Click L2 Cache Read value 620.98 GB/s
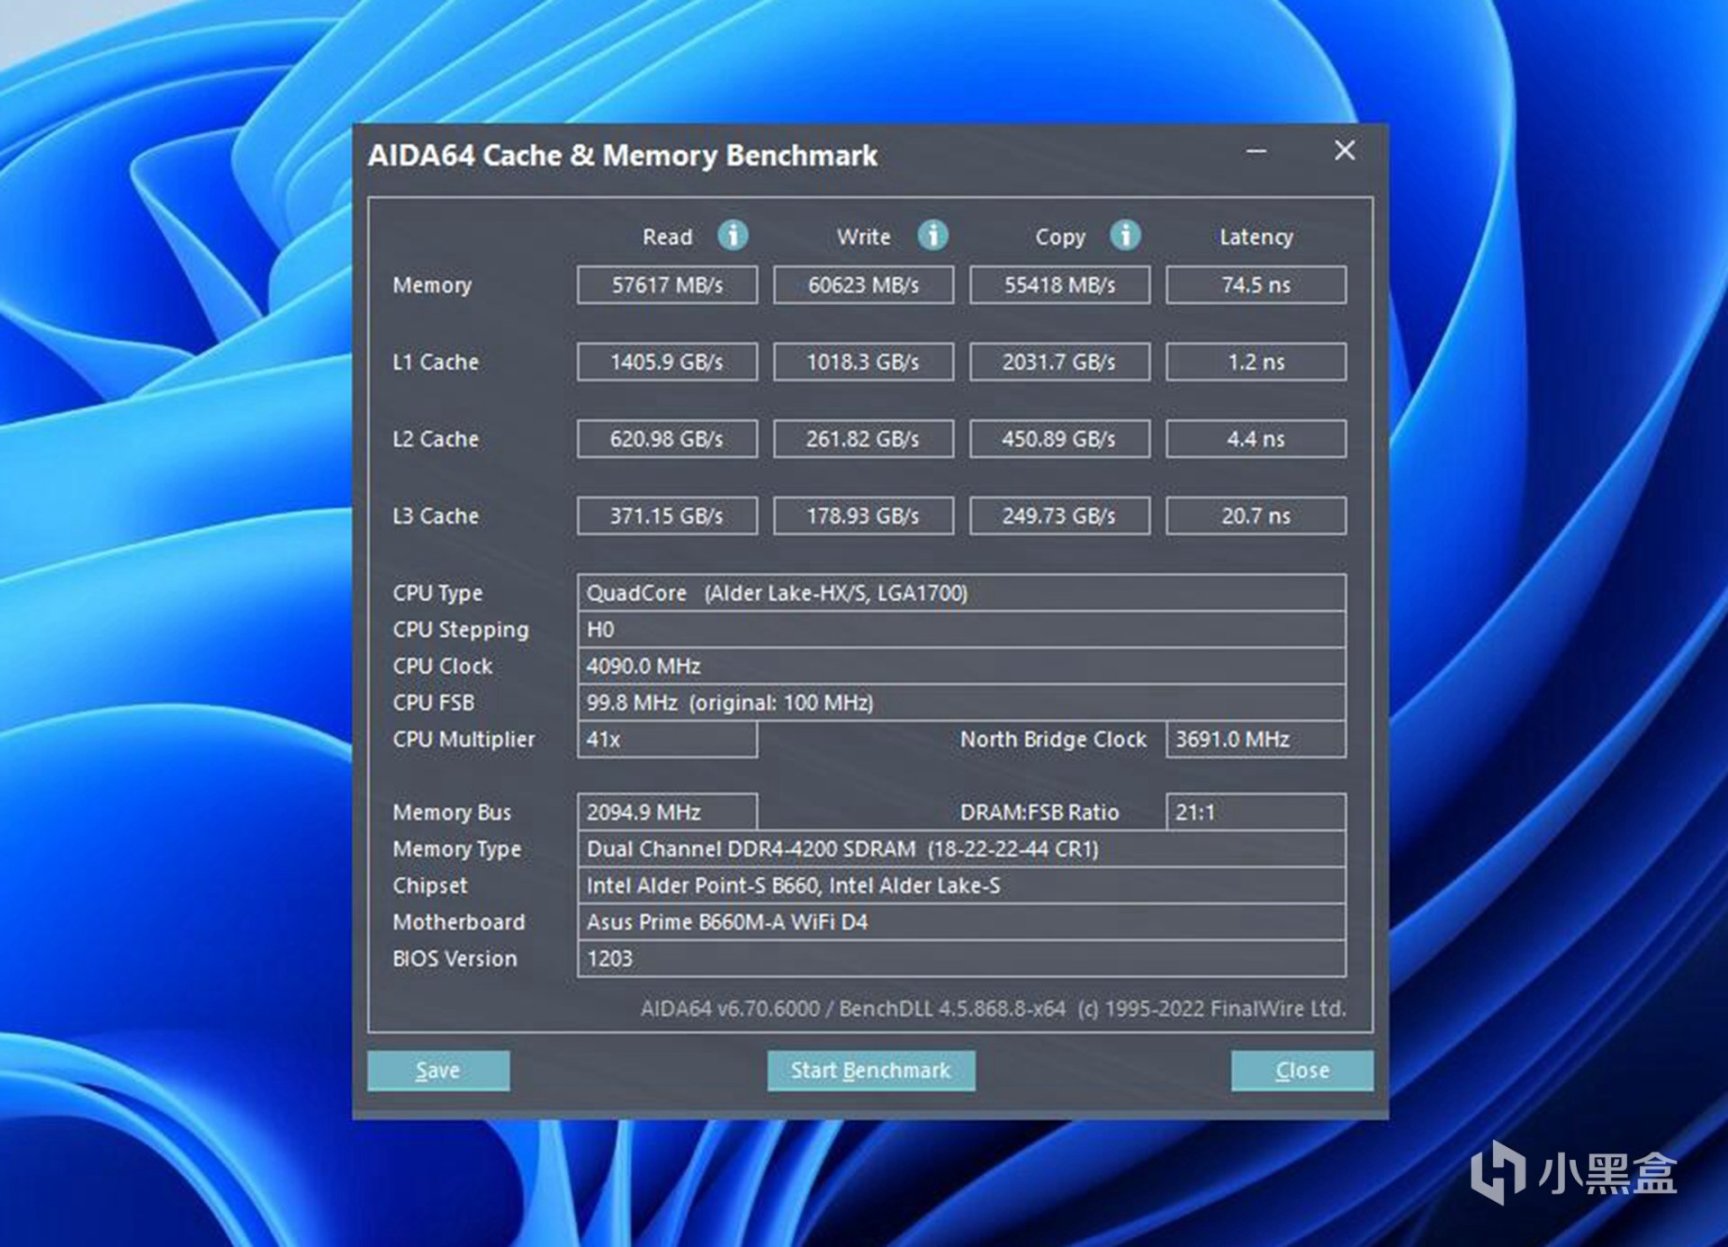The height and width of the screenshot is (1247, 1728). [667, 439]
